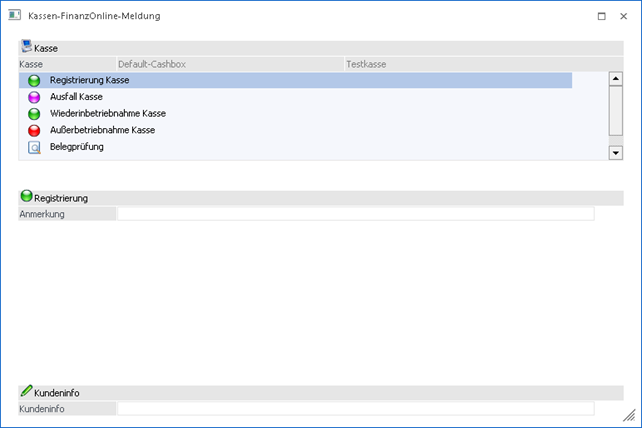Choose Außerbetriebnahme Kasse from the list
The image size is (642, 428).
coord(102,131)
